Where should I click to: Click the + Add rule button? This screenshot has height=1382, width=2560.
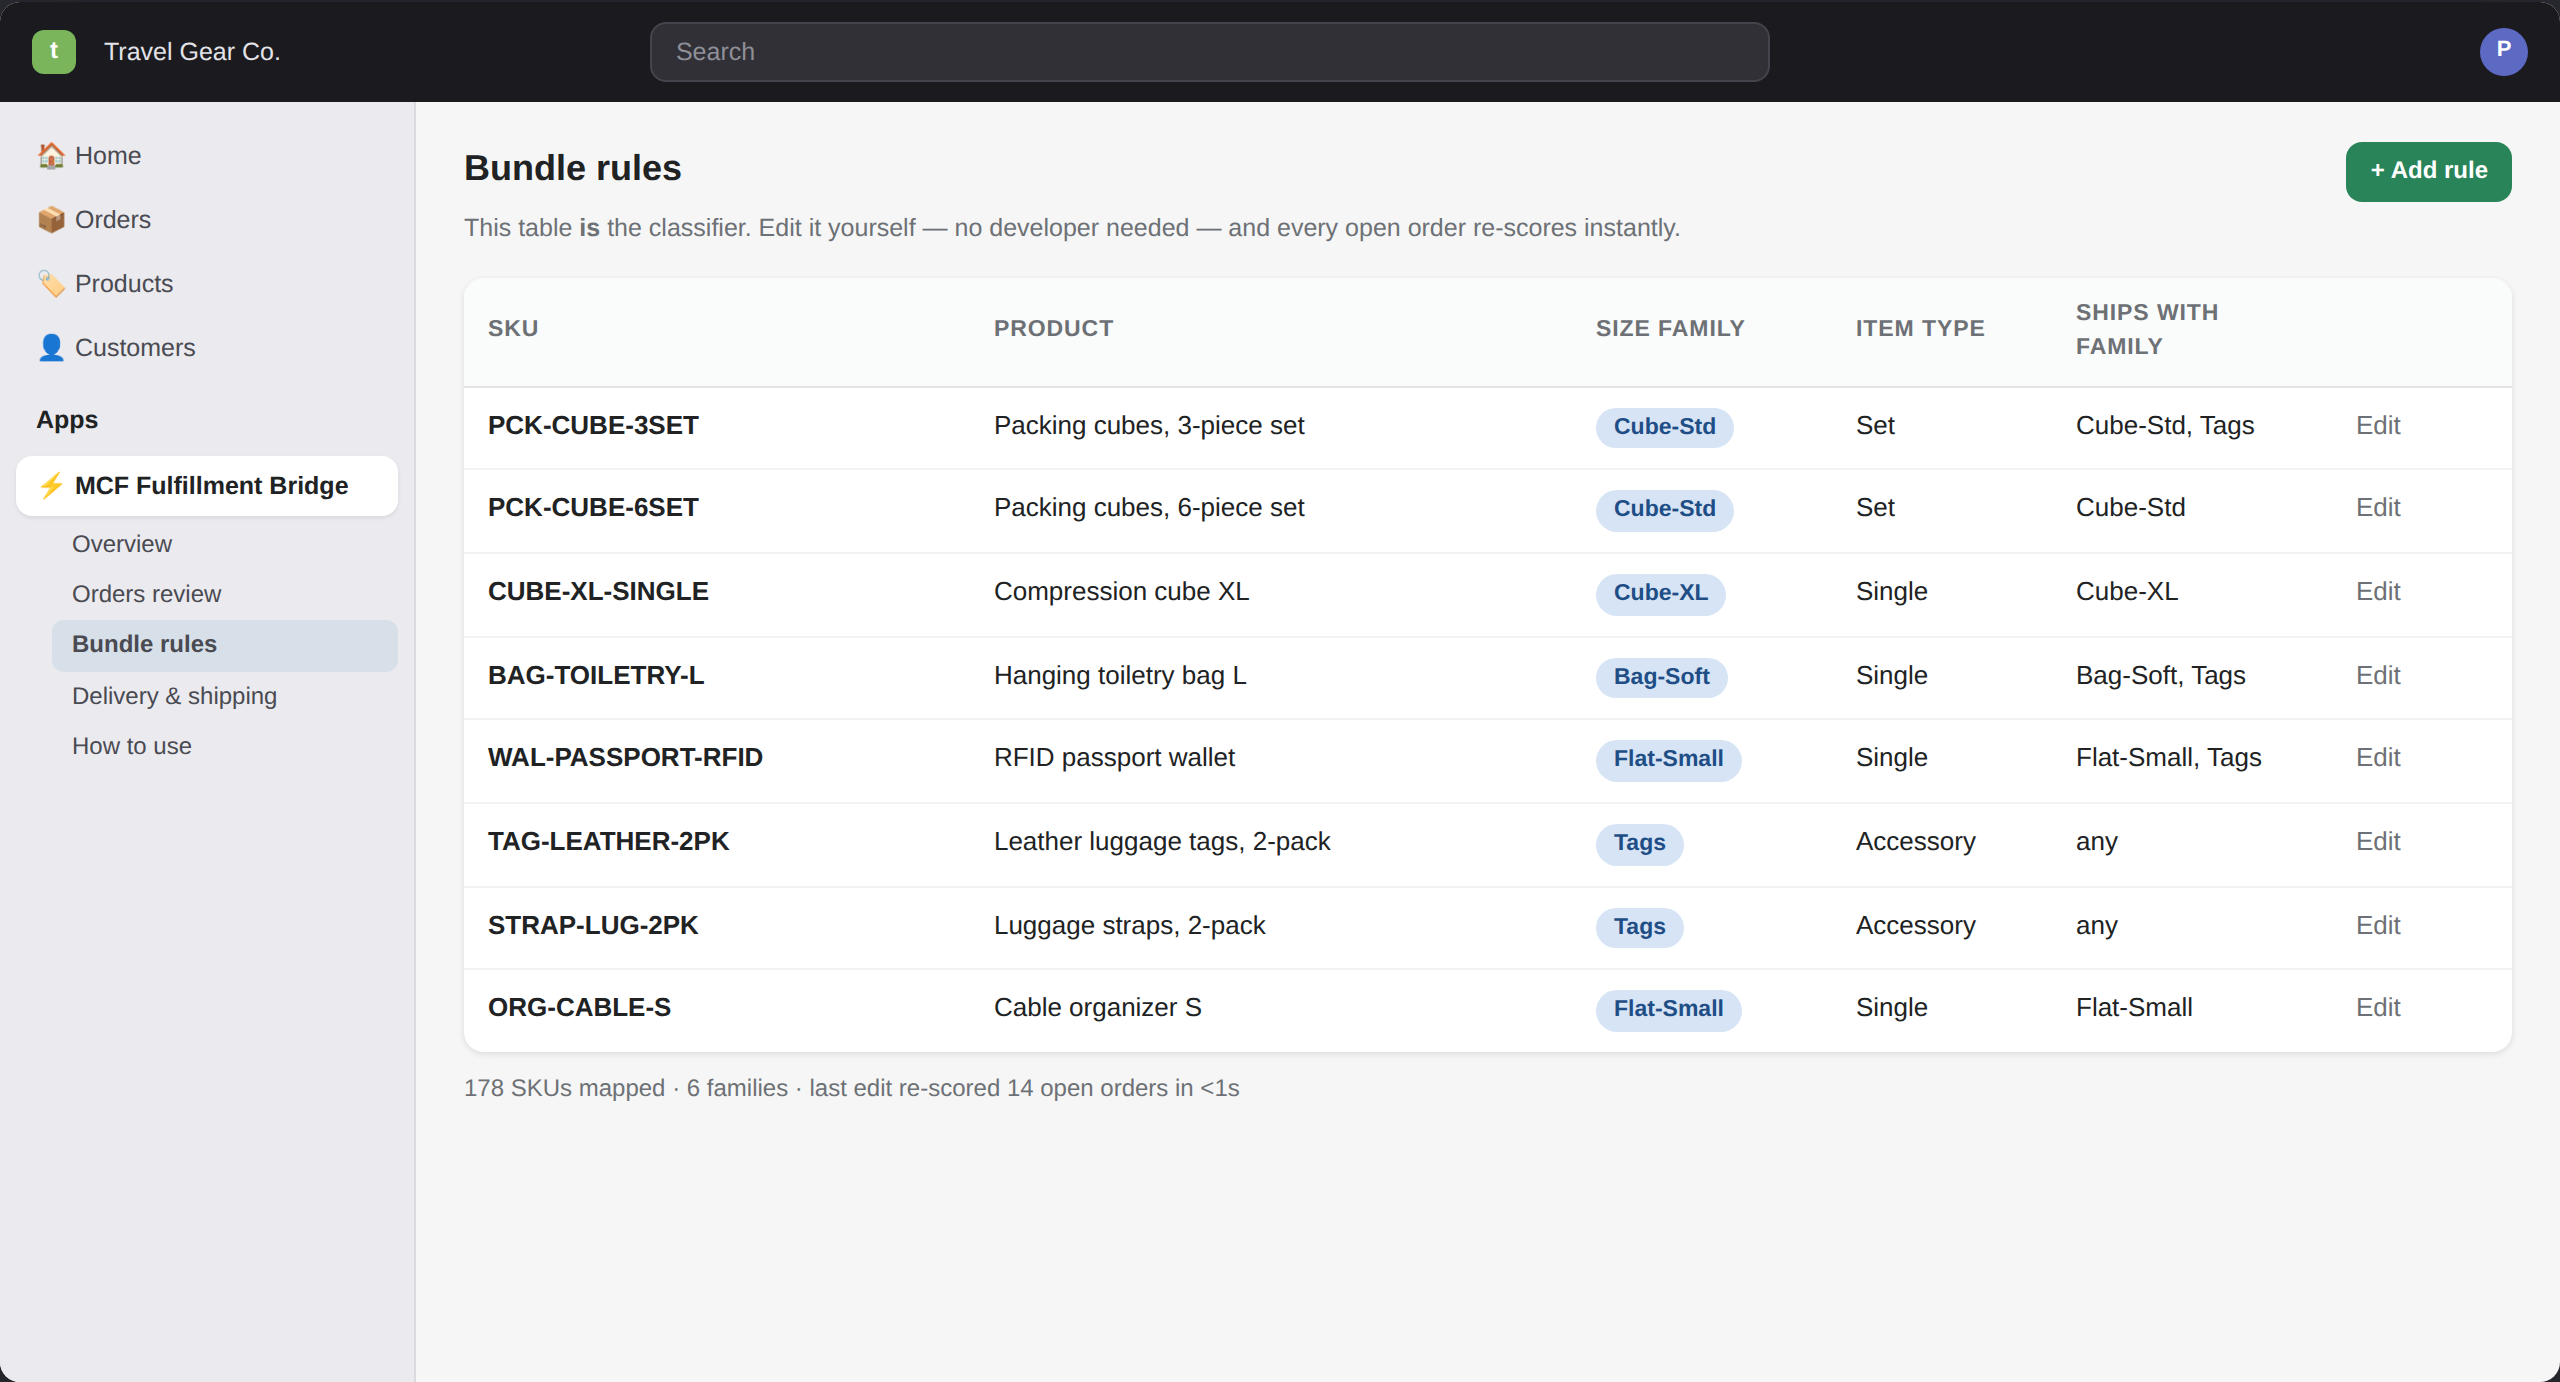(2428, 172)
